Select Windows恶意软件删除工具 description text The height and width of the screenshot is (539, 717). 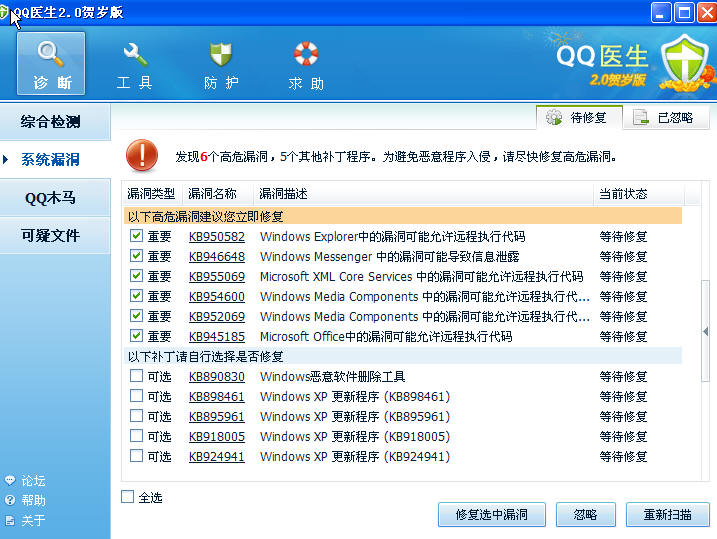point(332,377)
